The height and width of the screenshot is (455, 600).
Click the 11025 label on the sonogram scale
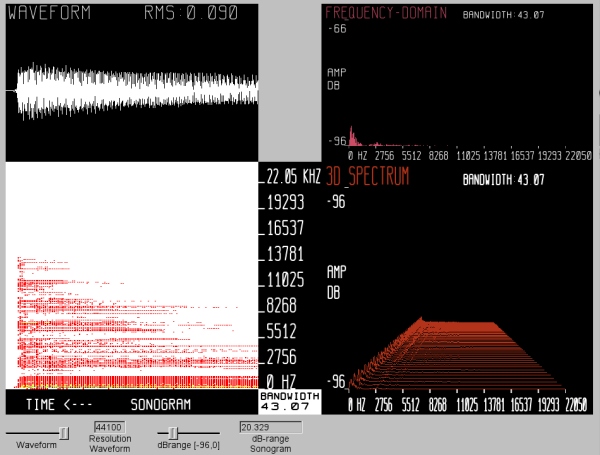(285, 280)
